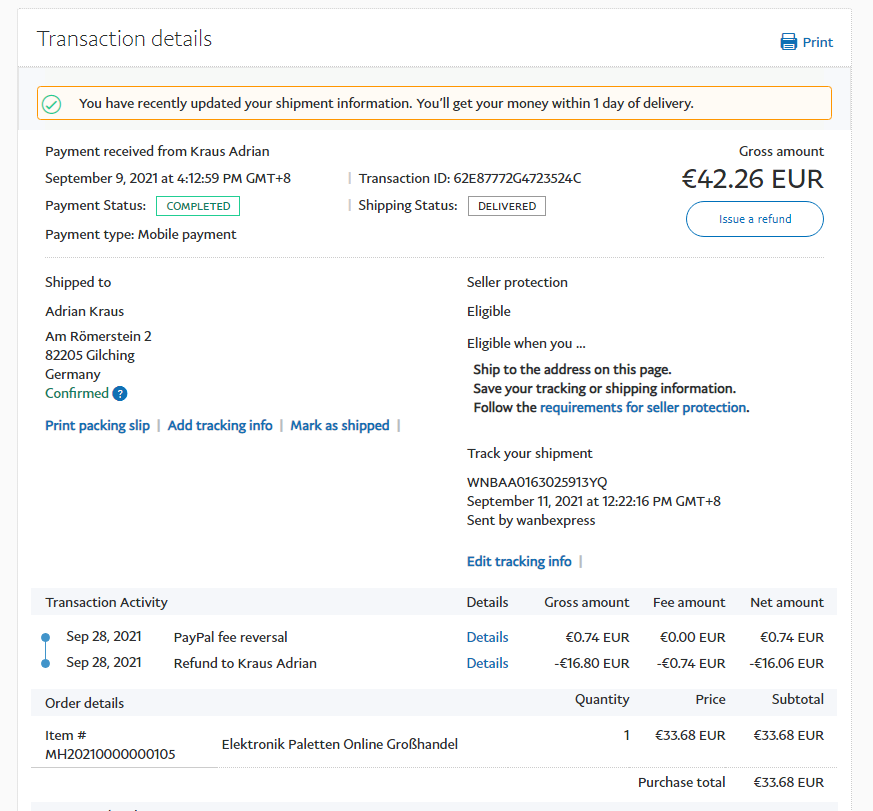Click Edit tracking info
Image resolution: width=873 pixels, height=811 pixels.
[519, 561]
